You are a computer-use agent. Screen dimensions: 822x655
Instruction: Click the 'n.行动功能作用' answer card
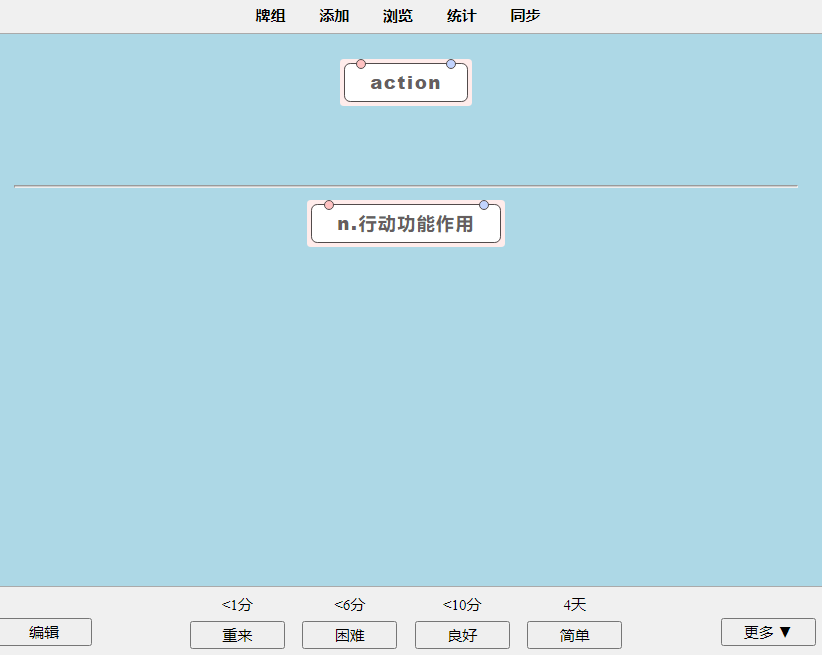(406, 223)
